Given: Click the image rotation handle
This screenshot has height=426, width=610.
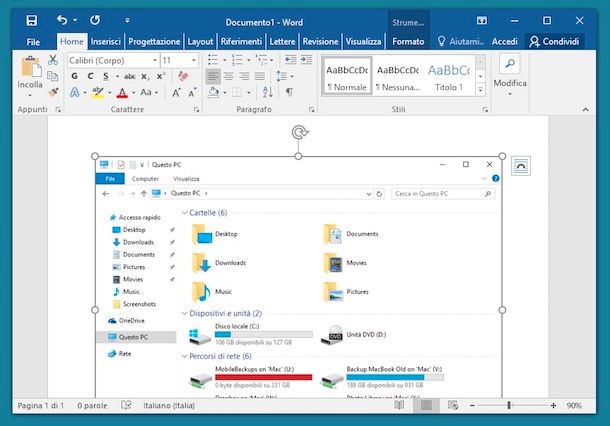Looking at the screenshot, I should point(298,133).
